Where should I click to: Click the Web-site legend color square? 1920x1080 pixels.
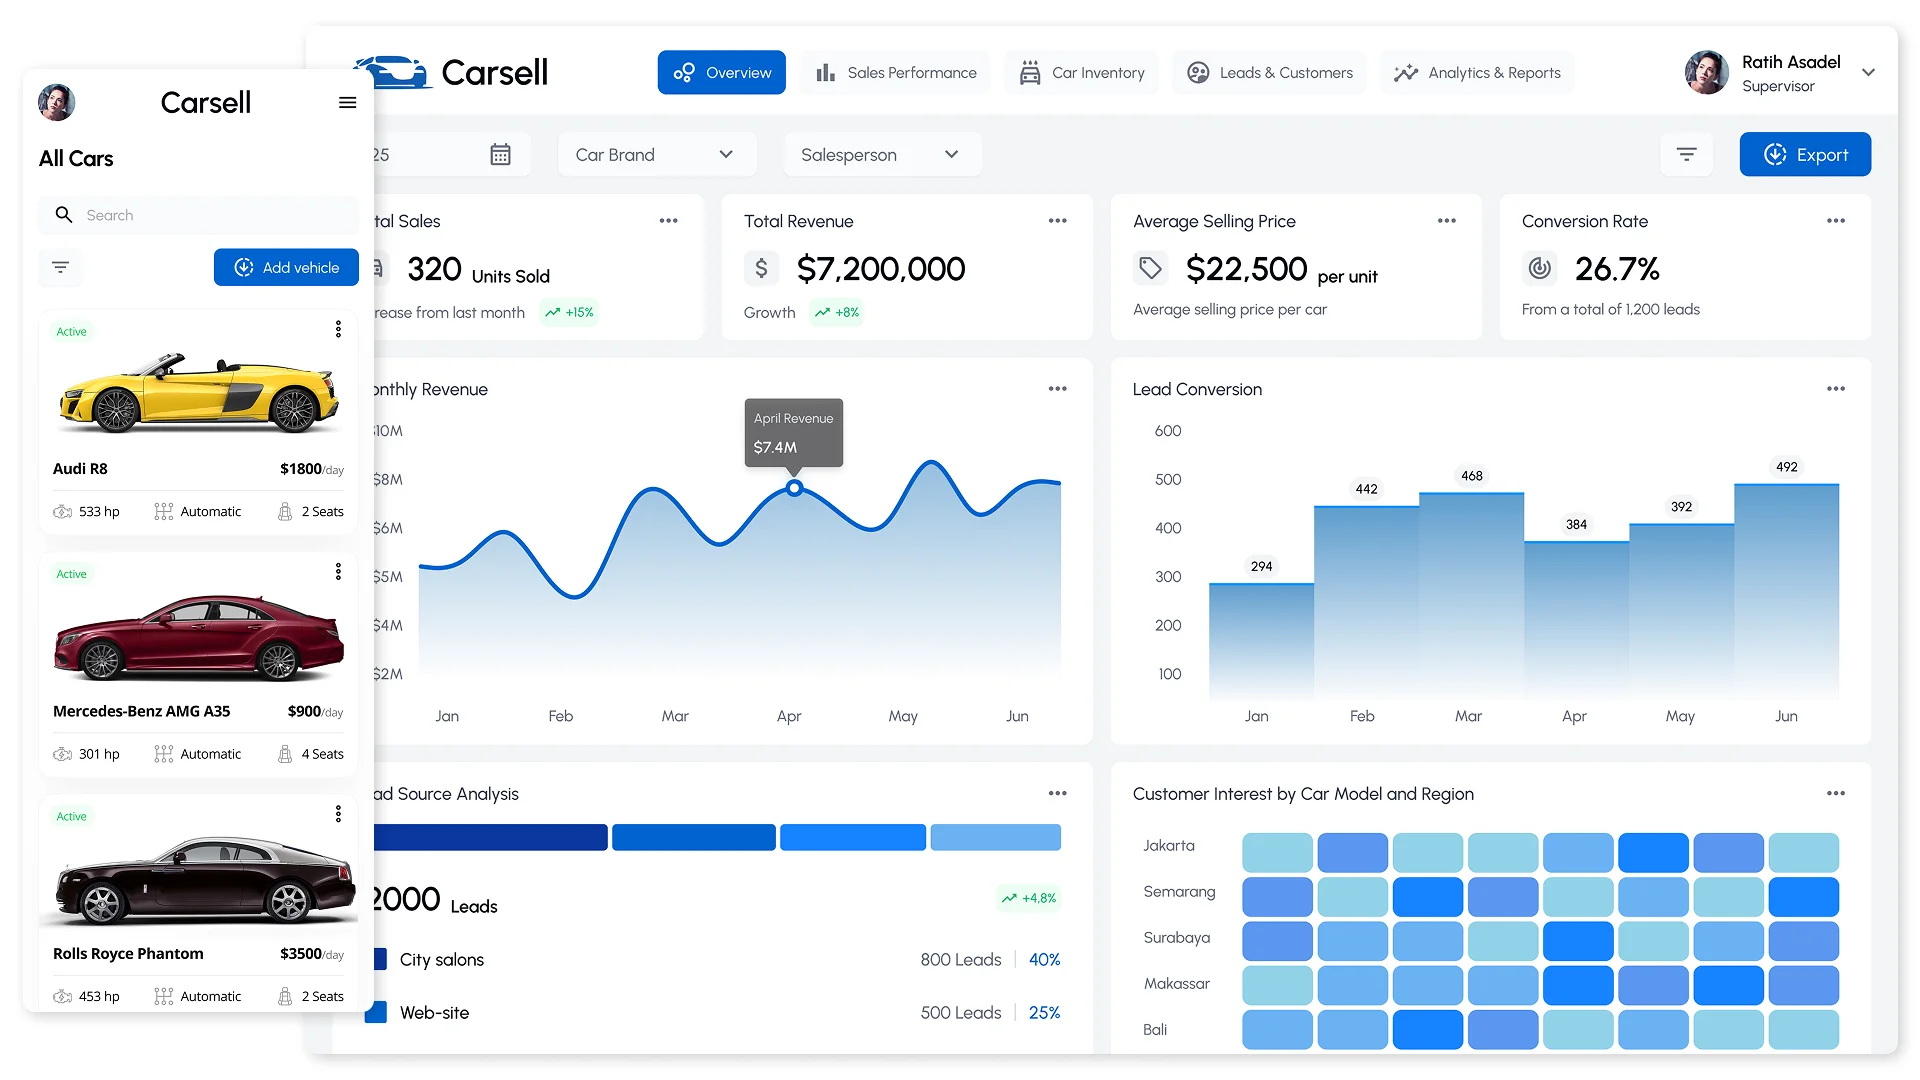[377, 1012]
